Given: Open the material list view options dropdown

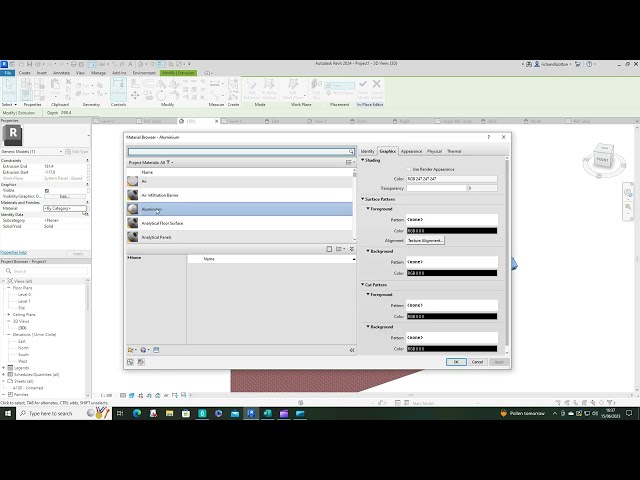Looking at the screenshot, I should coord(350,162).
